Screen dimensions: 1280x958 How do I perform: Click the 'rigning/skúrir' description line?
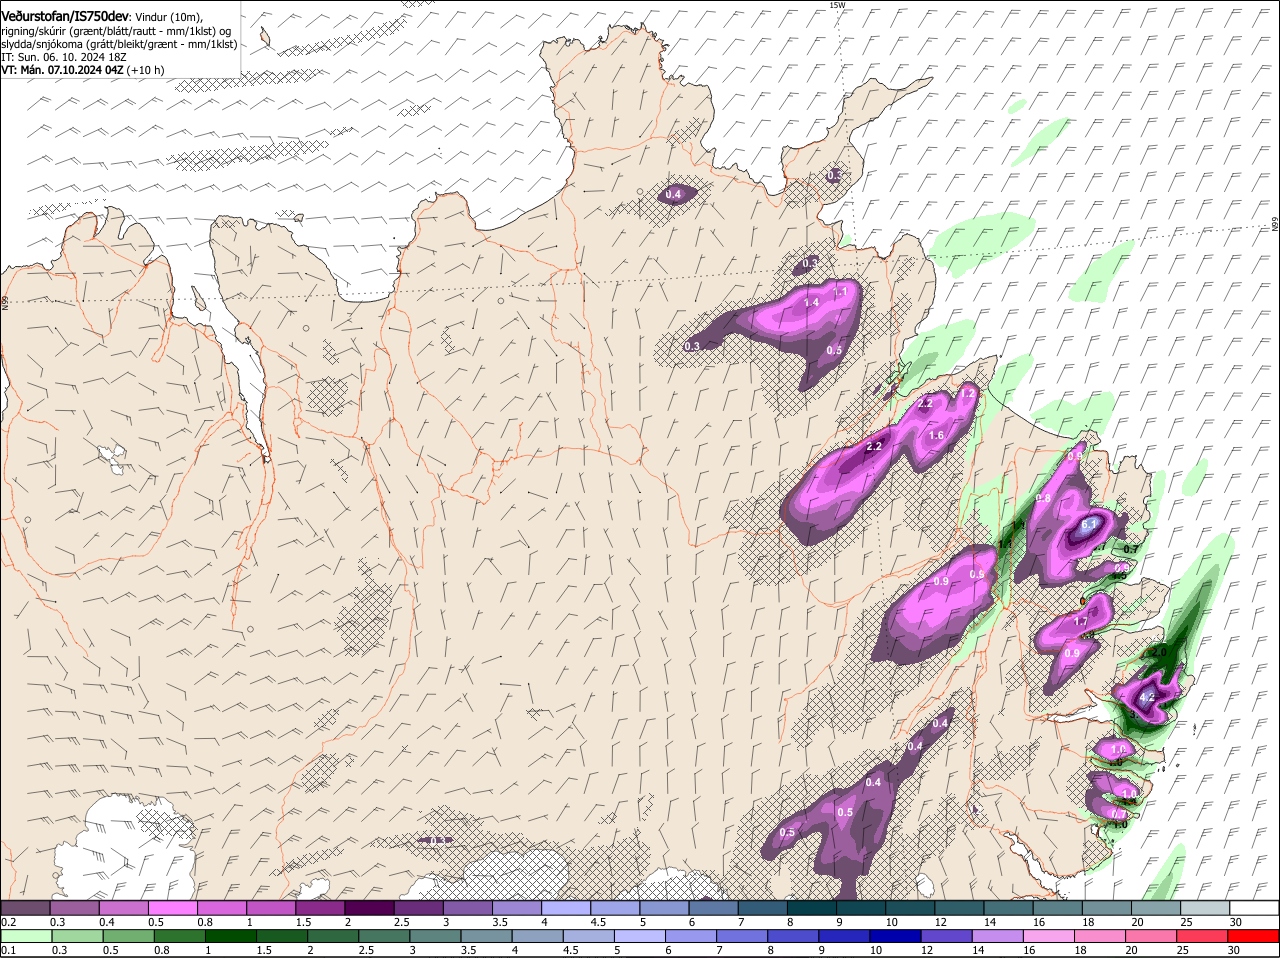click(x=116, y=31)
